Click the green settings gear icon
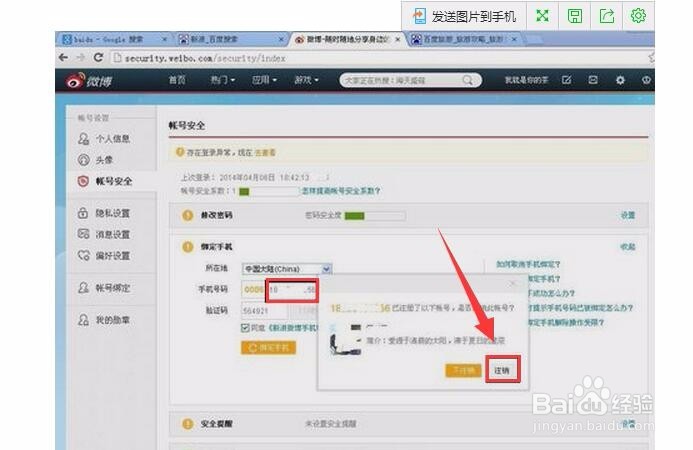 638,16
